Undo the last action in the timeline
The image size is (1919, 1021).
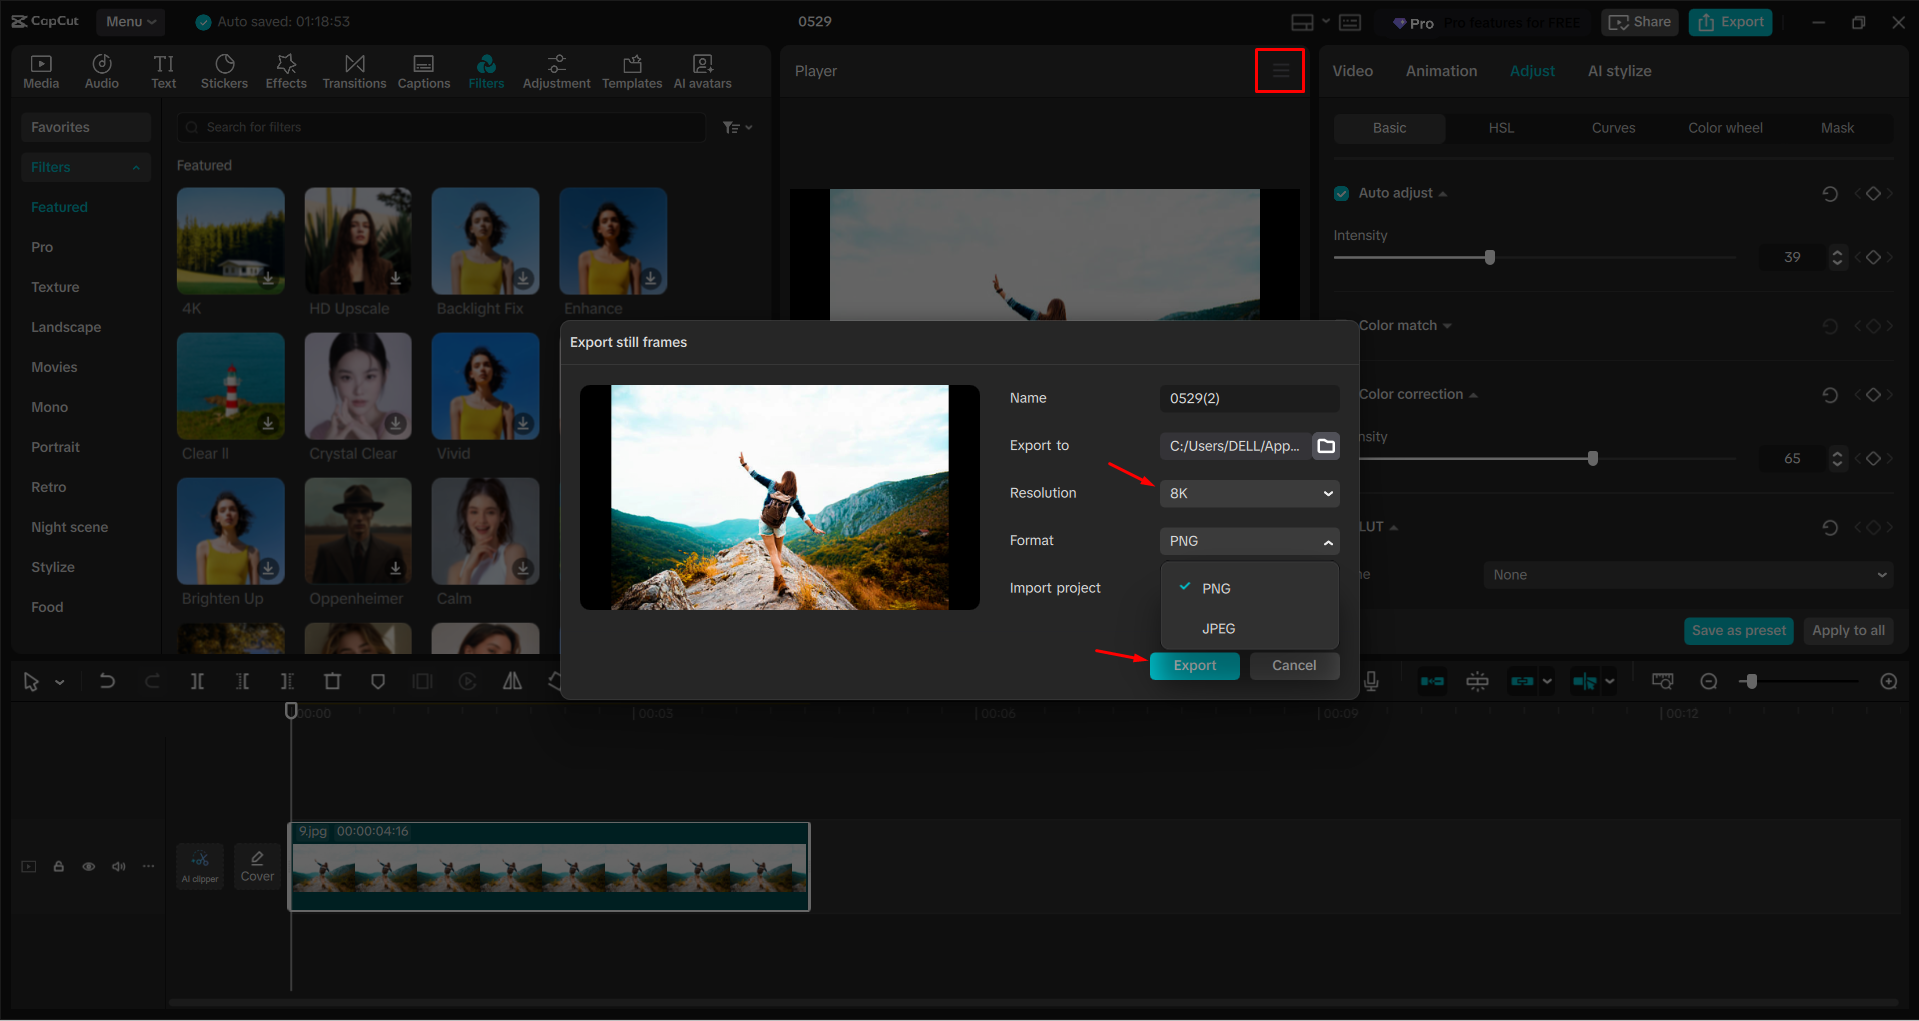pyautogui.click(x=107, y=681)
